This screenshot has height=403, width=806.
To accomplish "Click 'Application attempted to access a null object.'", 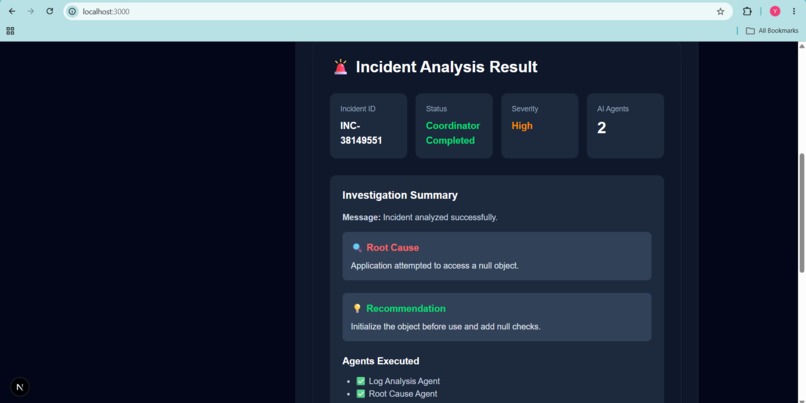I will coord(435,266).
